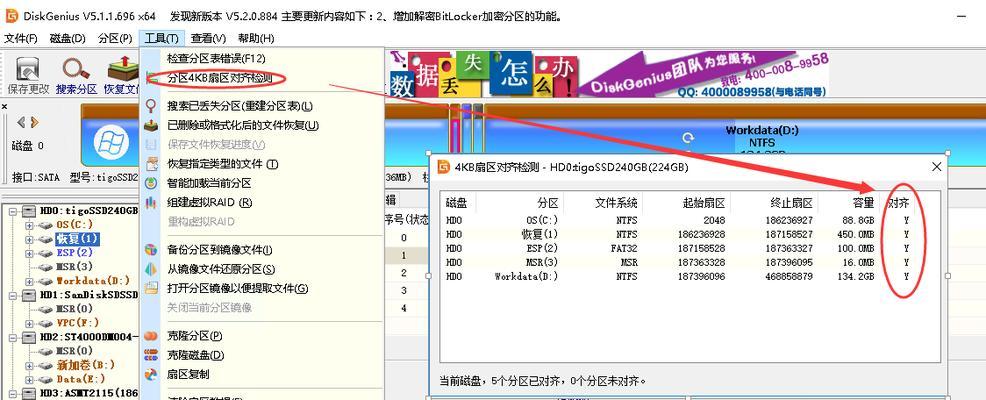Select VPC(F:) in the disk tree

tap(77, 323)
